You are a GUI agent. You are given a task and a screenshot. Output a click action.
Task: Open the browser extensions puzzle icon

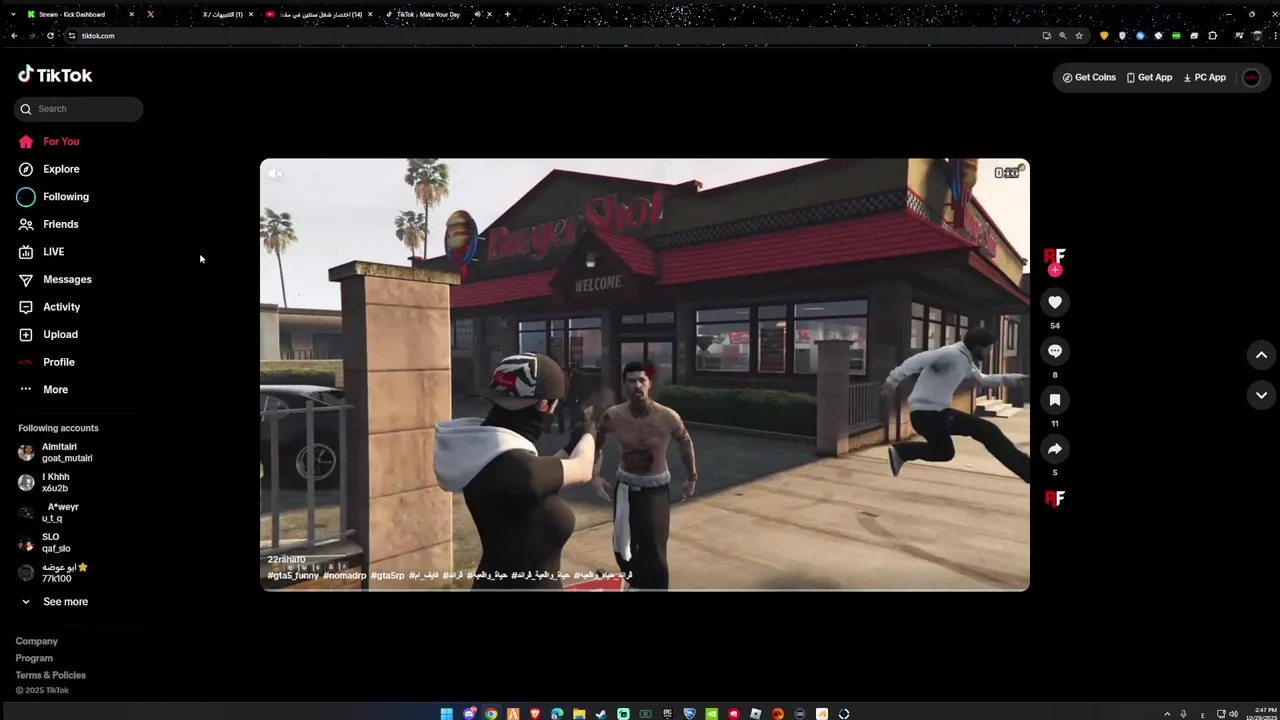pos(1213,36)
